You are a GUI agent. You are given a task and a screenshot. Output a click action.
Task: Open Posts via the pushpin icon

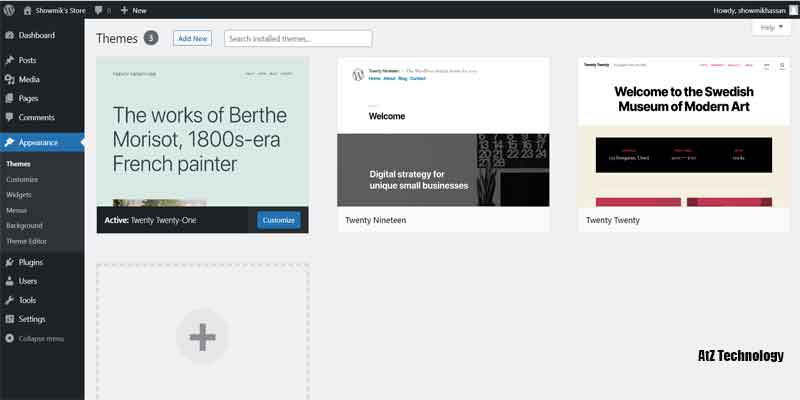(x=9, y=60)
